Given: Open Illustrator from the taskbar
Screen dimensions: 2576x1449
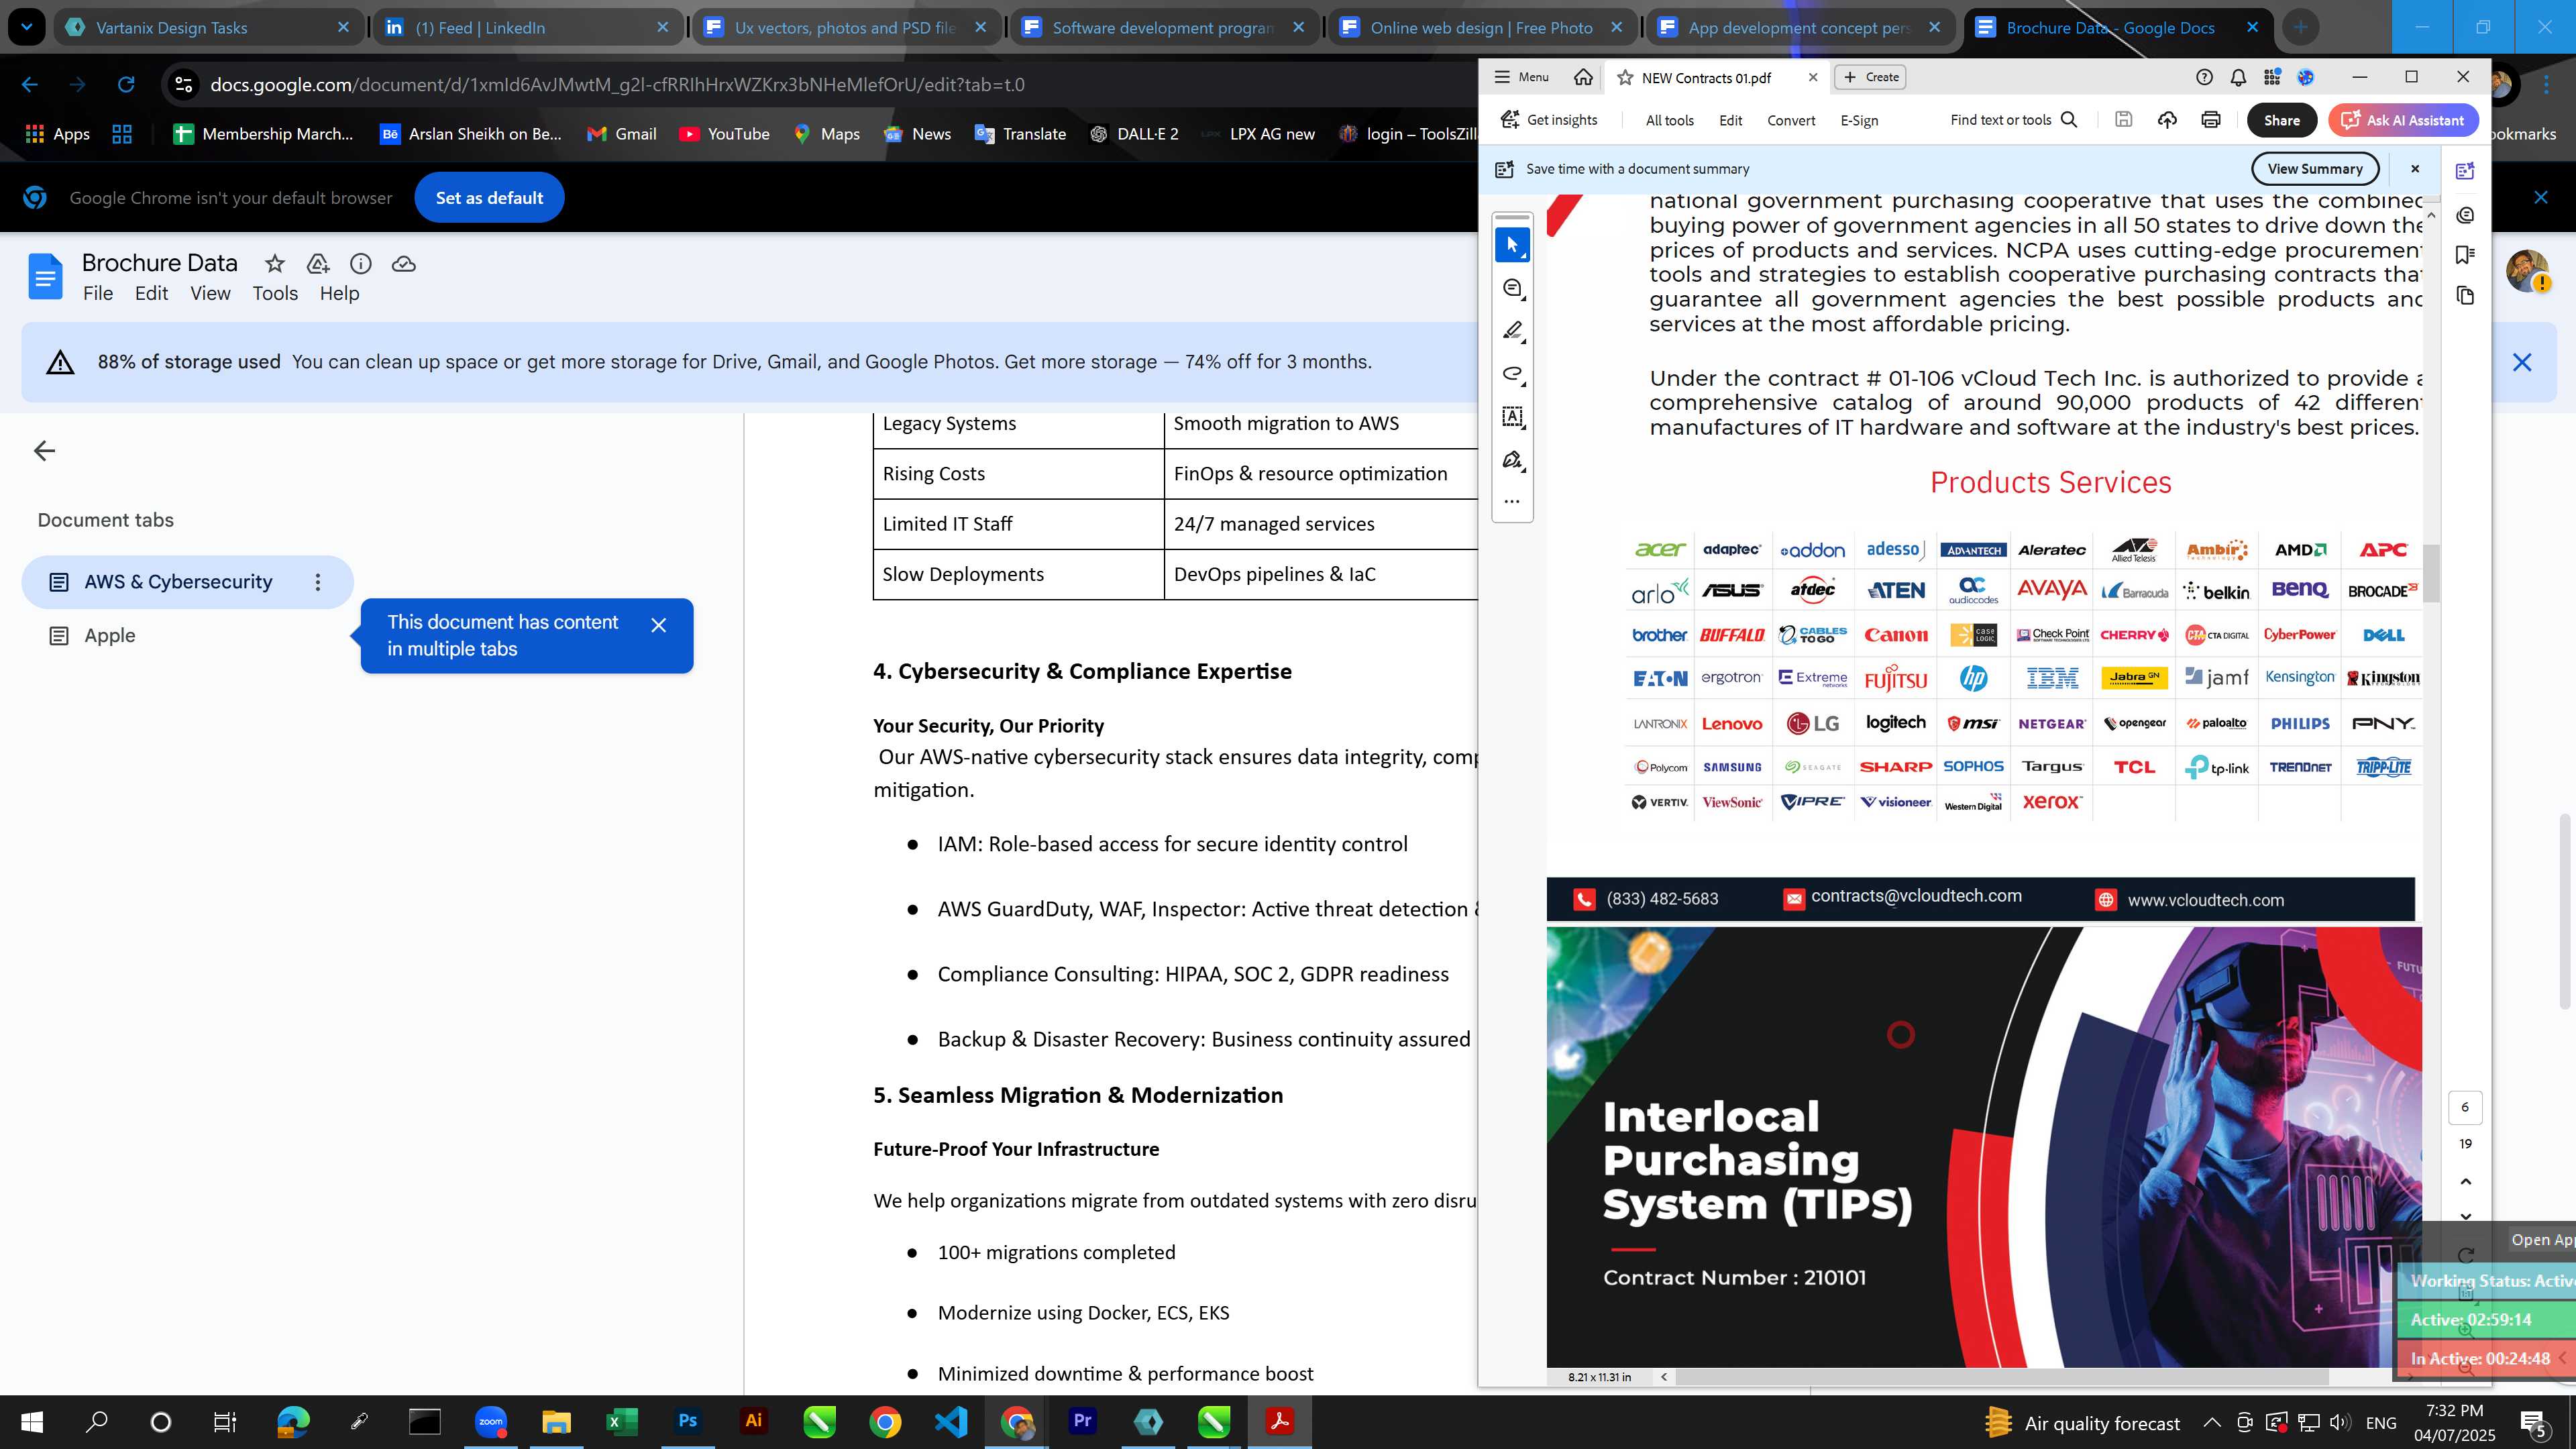Looking at the screenshot, I should [x=754, y=1421].
